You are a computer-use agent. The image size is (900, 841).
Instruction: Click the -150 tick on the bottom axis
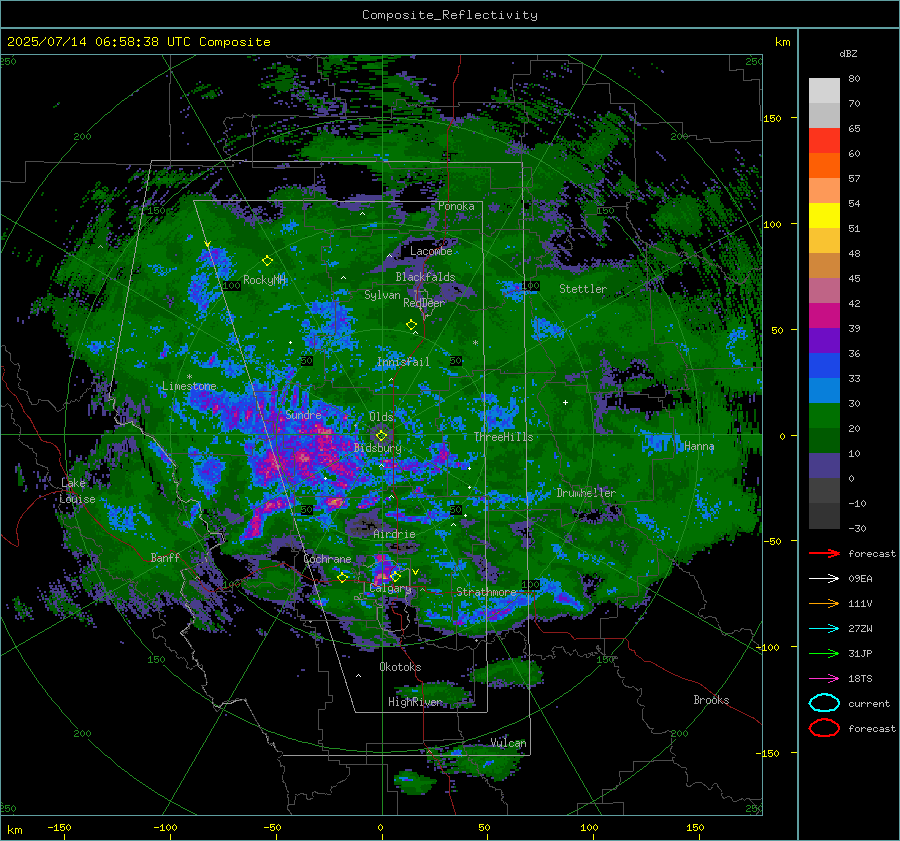[59, 828]
